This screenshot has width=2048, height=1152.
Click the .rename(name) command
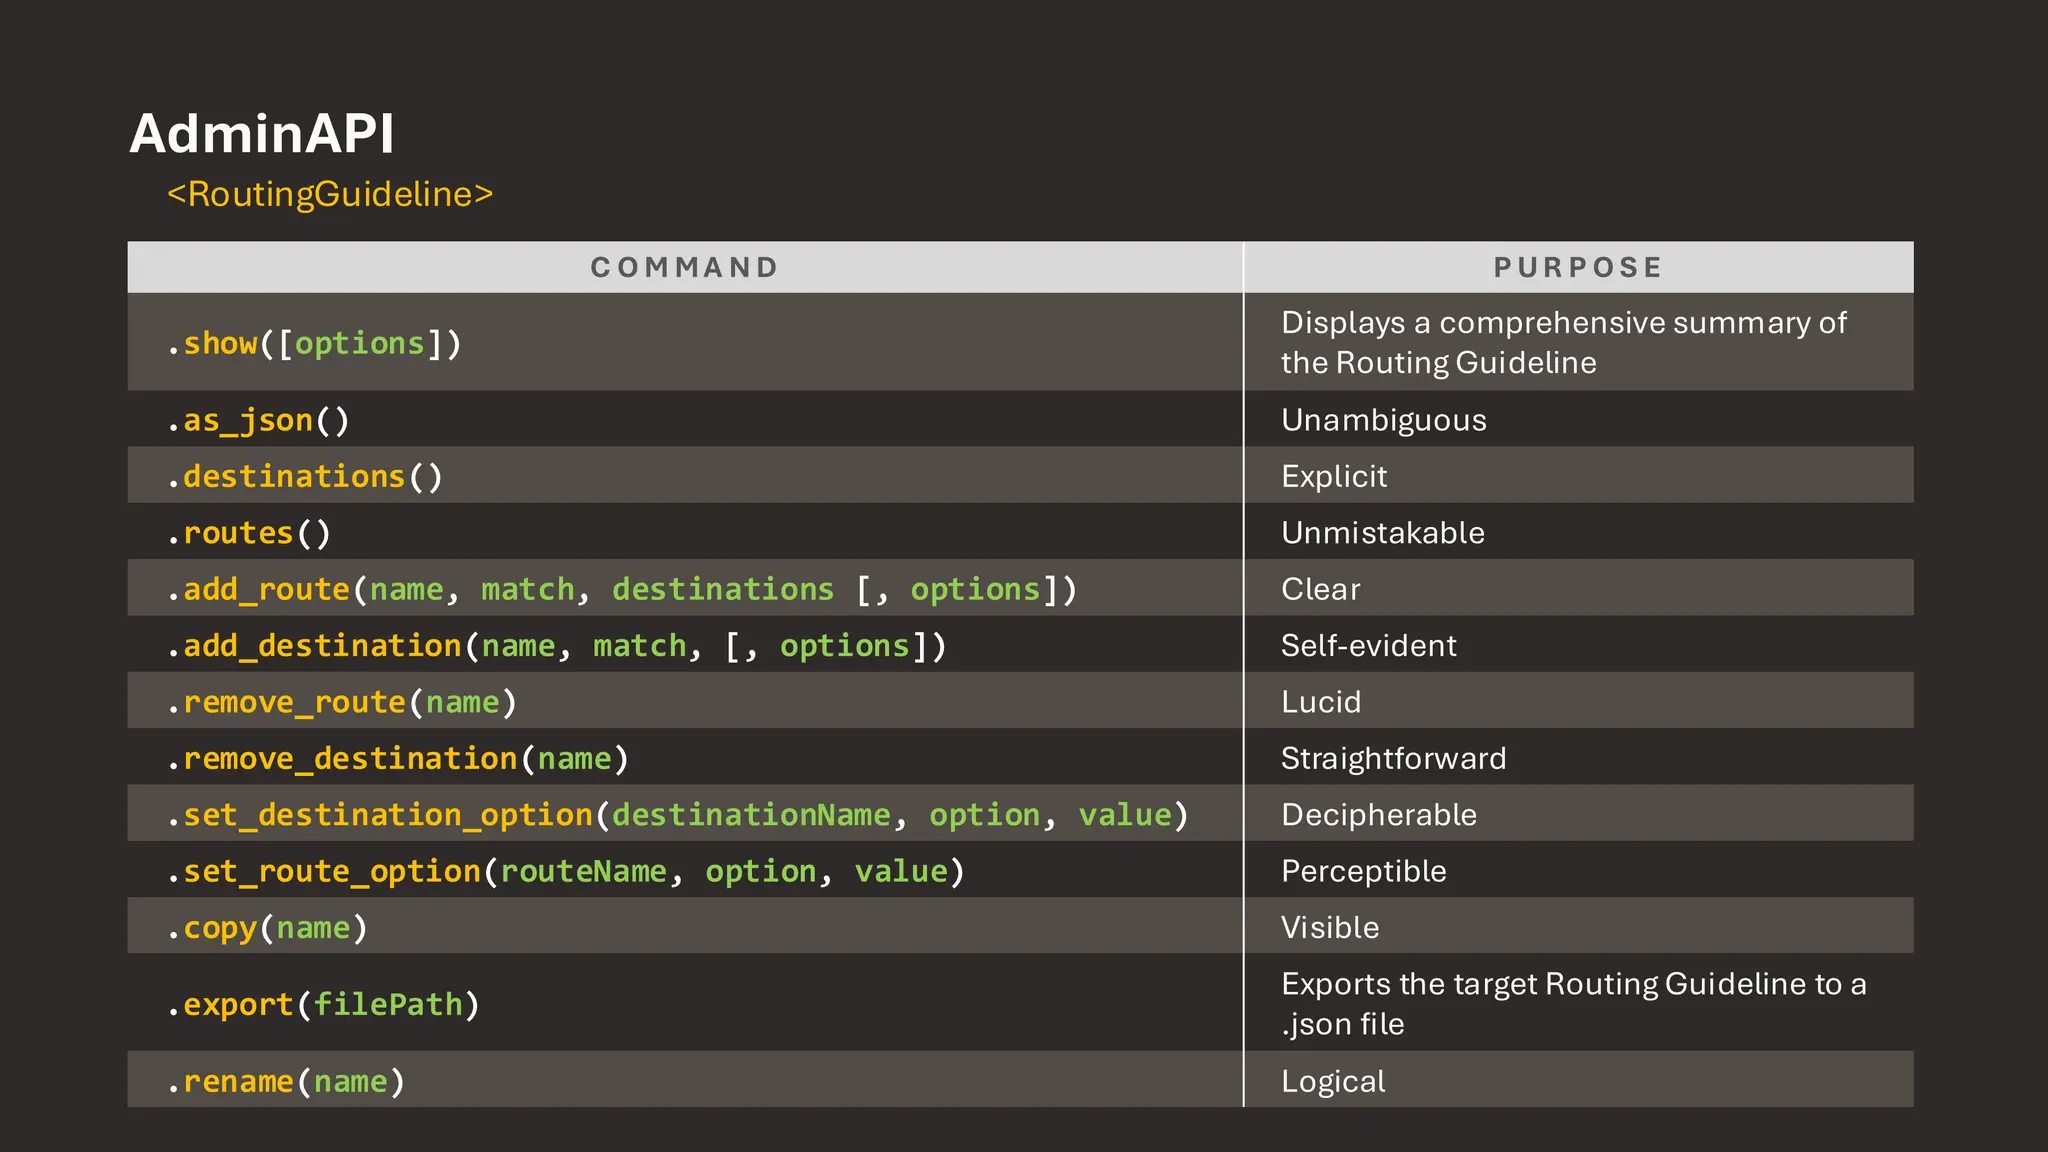[x=286, y=1081]
